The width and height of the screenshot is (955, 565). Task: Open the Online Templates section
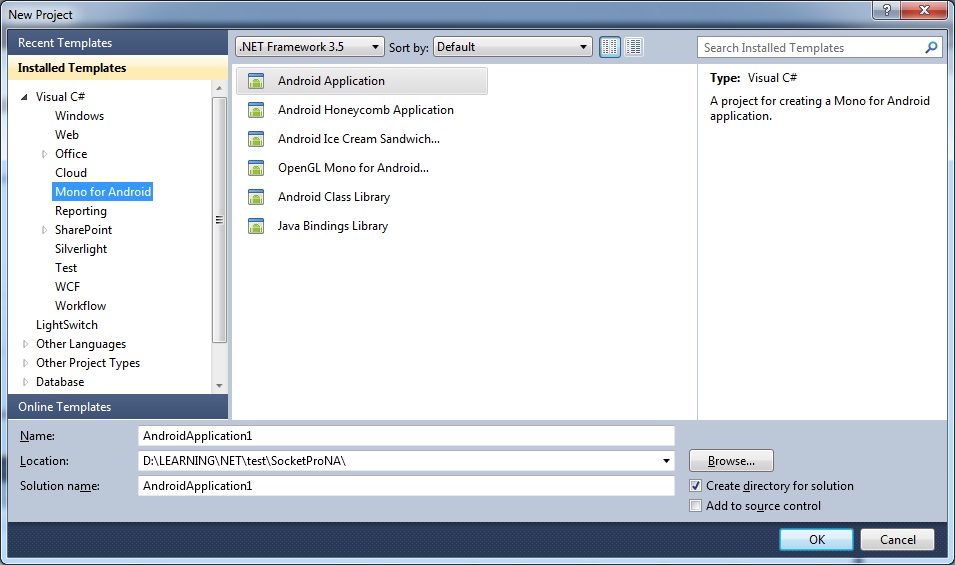tap(118, 407)
